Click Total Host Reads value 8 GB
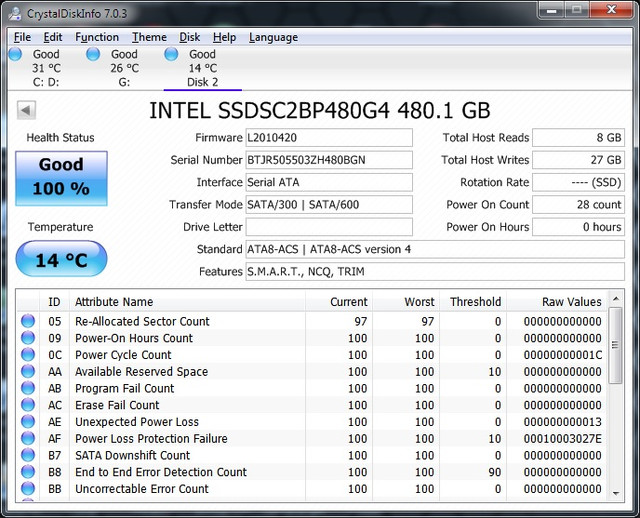This screenshot has width=640, height=518. [x=578, y=138]
